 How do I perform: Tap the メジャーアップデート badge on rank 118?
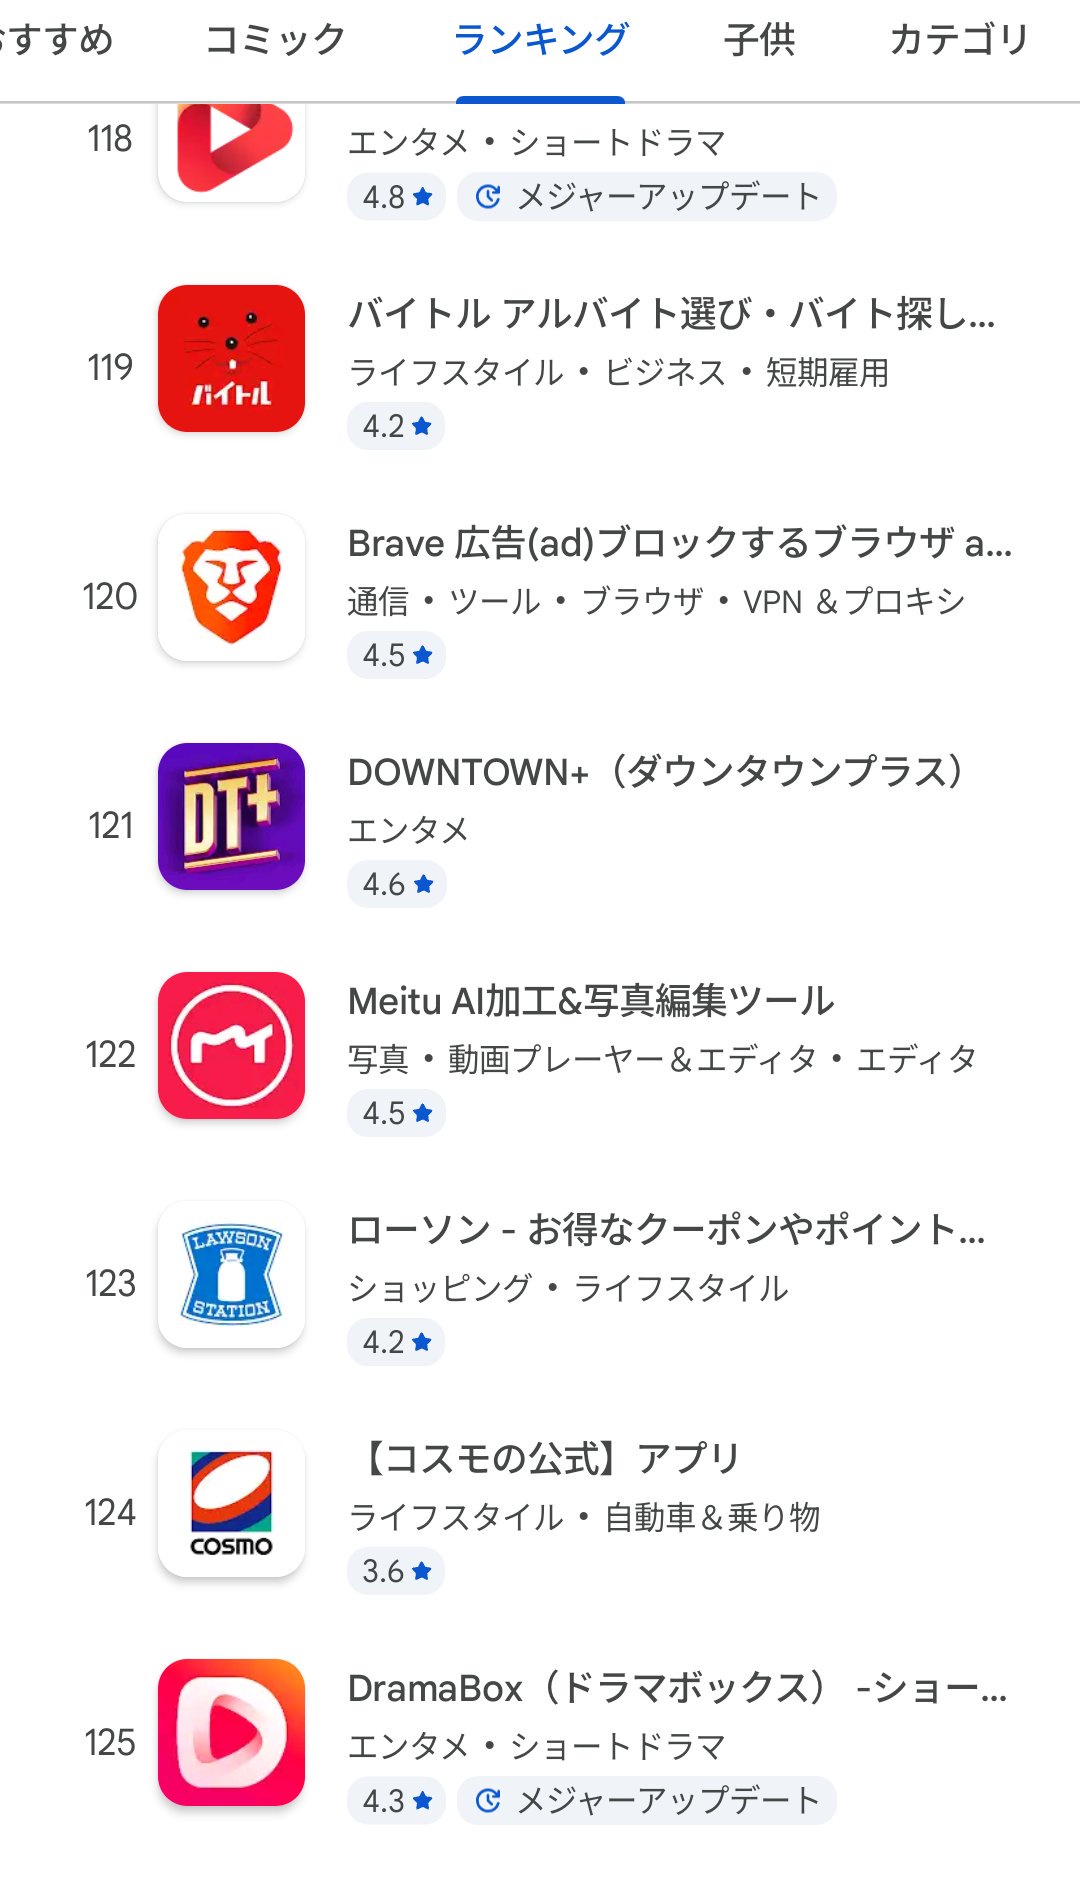[647, 197]
